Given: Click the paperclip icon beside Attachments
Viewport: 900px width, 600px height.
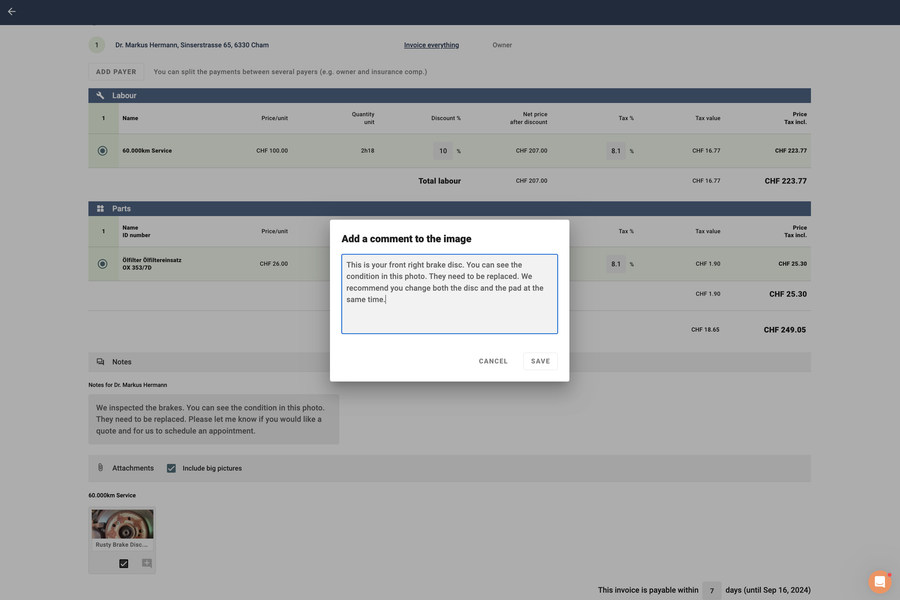Looking at the screenshot, I should point(100,467).
